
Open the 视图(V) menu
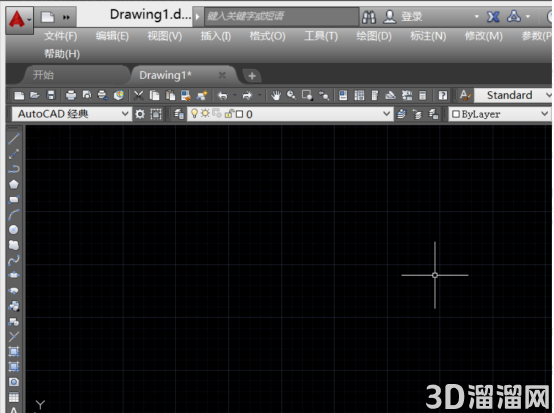(x=165, y=36)
